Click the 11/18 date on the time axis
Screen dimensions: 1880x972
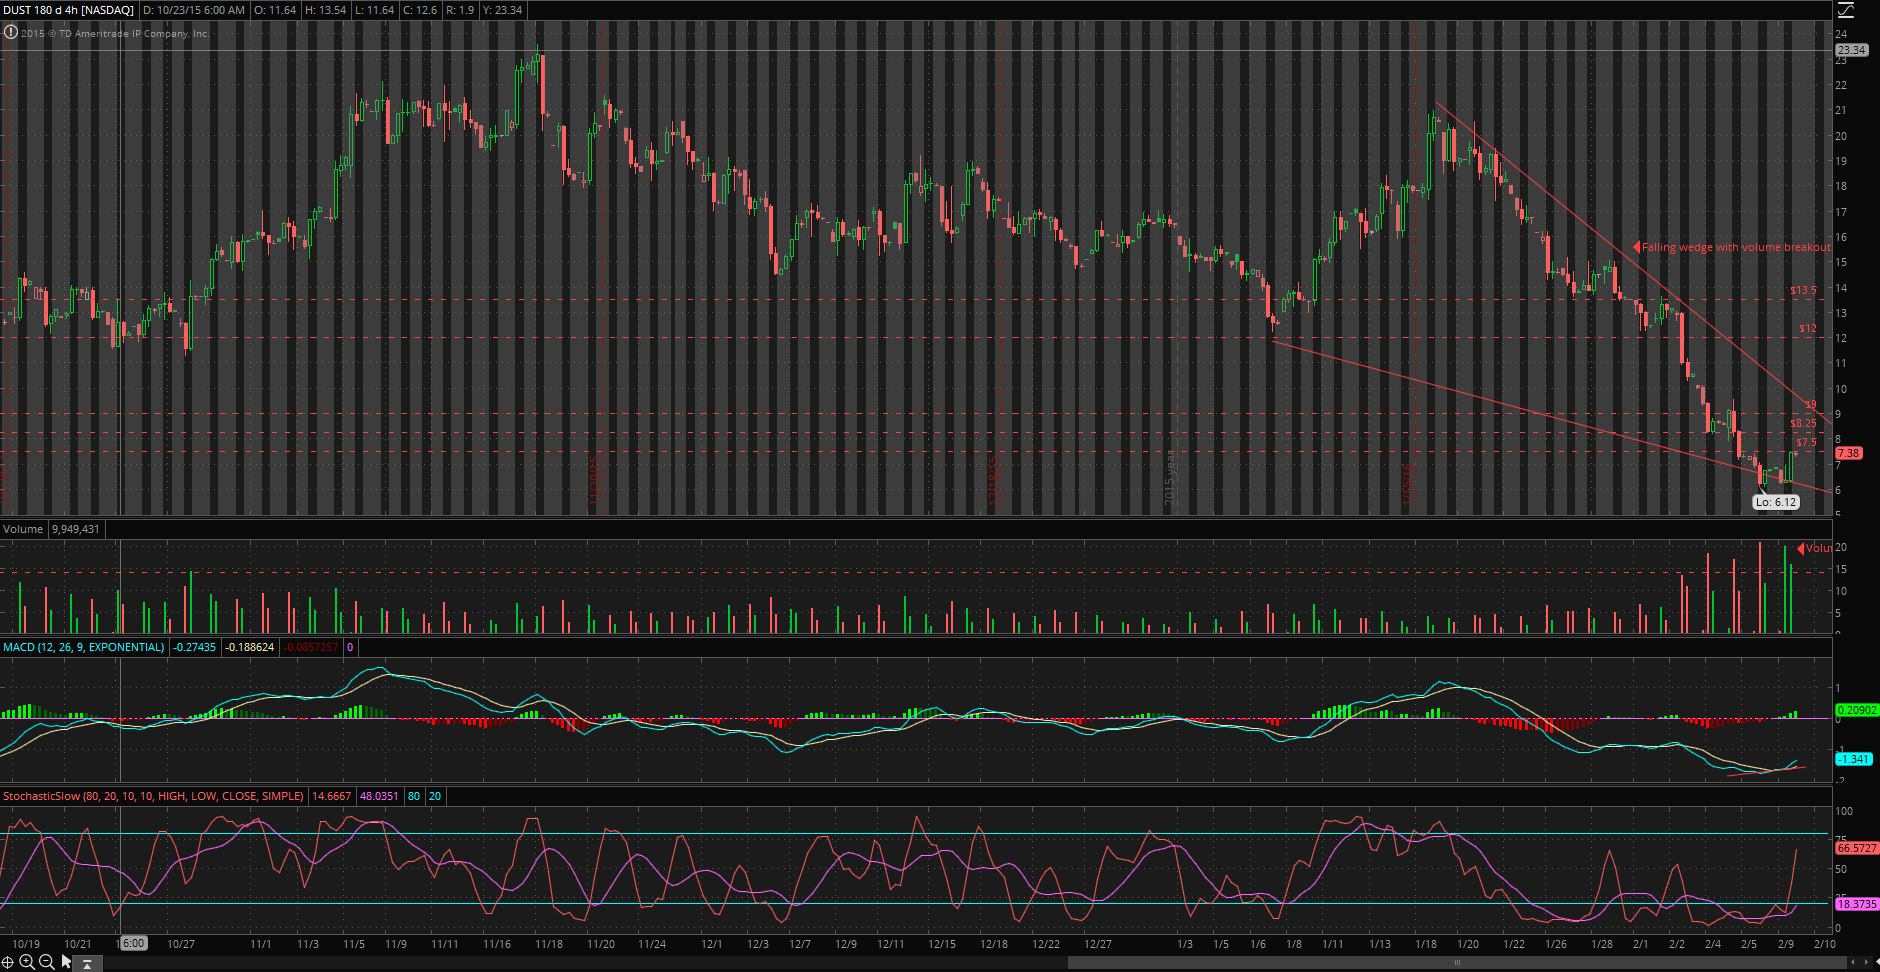tap(548, 944)
